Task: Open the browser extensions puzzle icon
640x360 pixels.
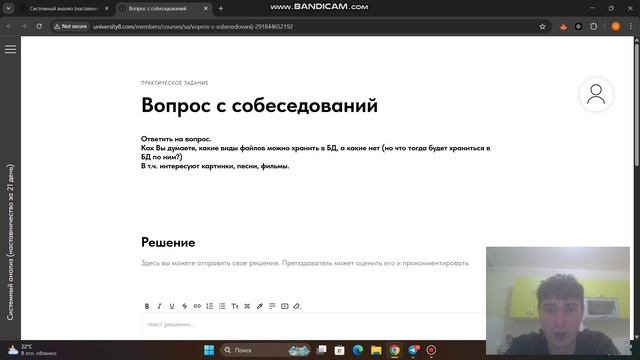Action: point(593,27)
